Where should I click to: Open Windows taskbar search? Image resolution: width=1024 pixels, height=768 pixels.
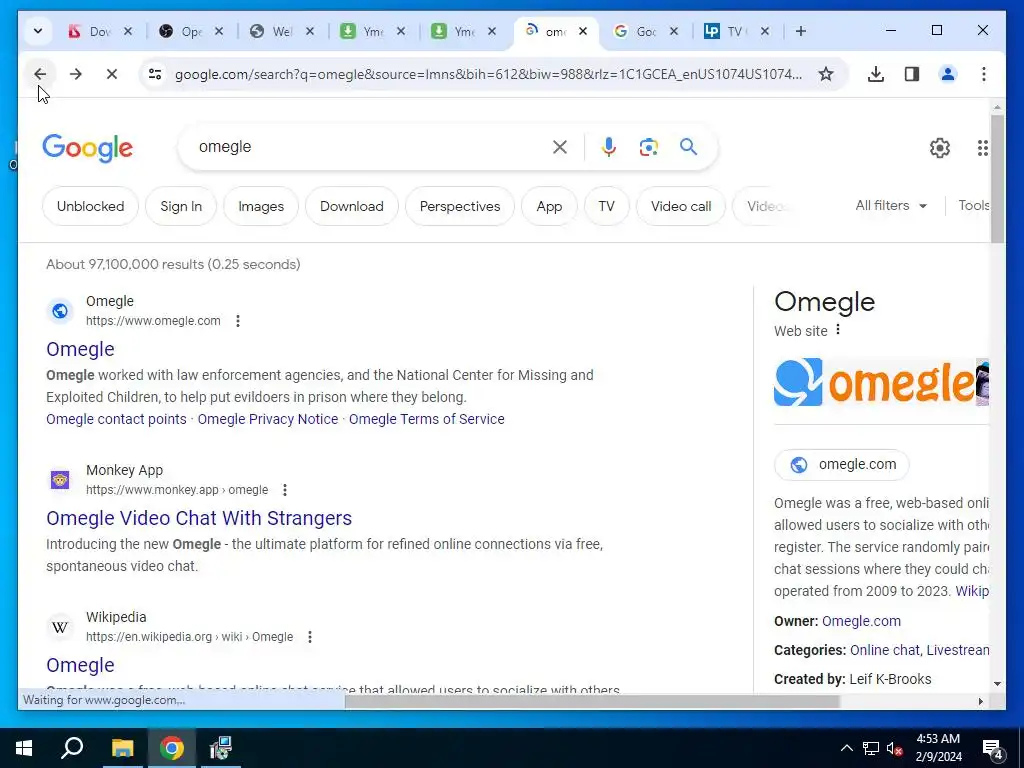coord(72,748)
